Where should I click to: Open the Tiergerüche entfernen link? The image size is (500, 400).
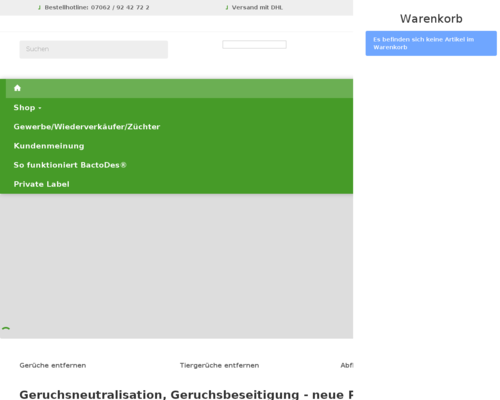click(x=219, y=365)
